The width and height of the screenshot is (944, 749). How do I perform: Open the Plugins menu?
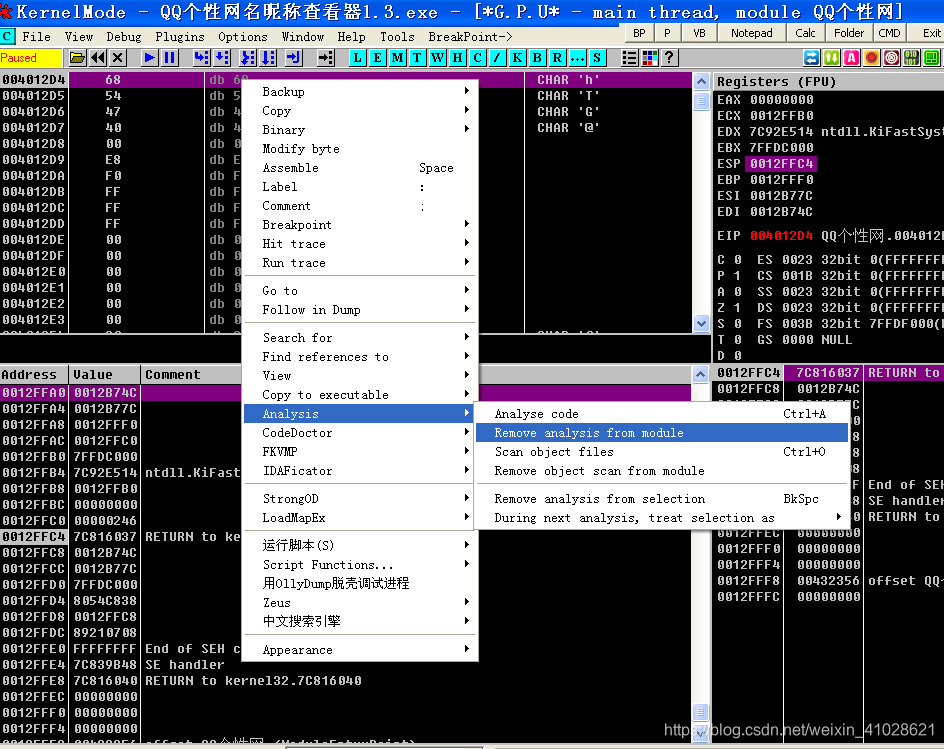179,37
